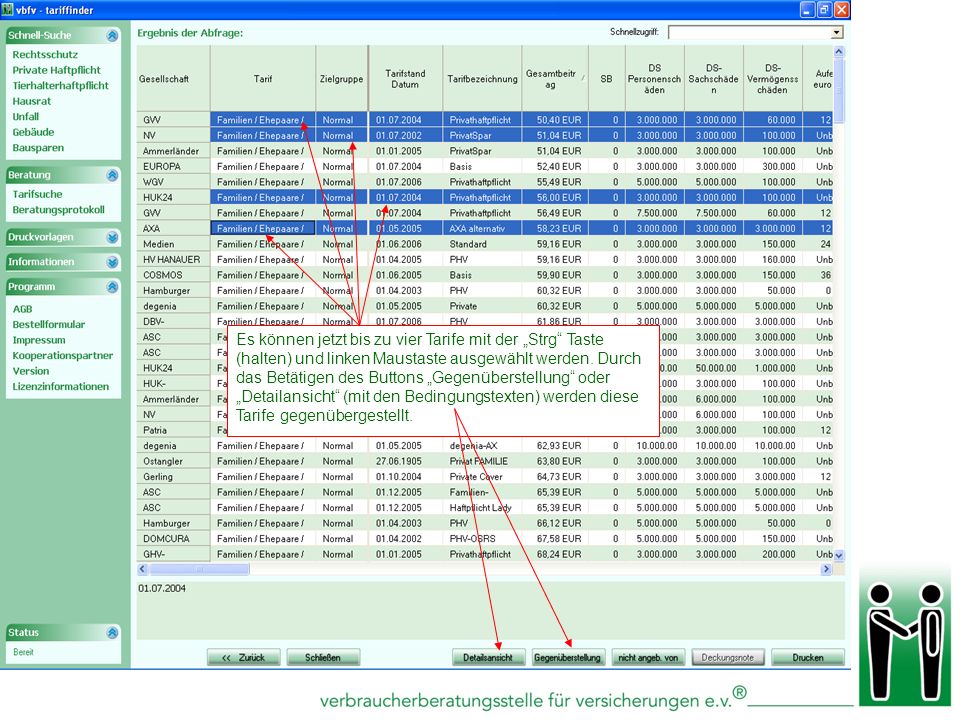The height and width of the screenshot is (720, 960).
Task: Open Bausparen quick search
Action: pyautogui.click(x=38, y=148)
